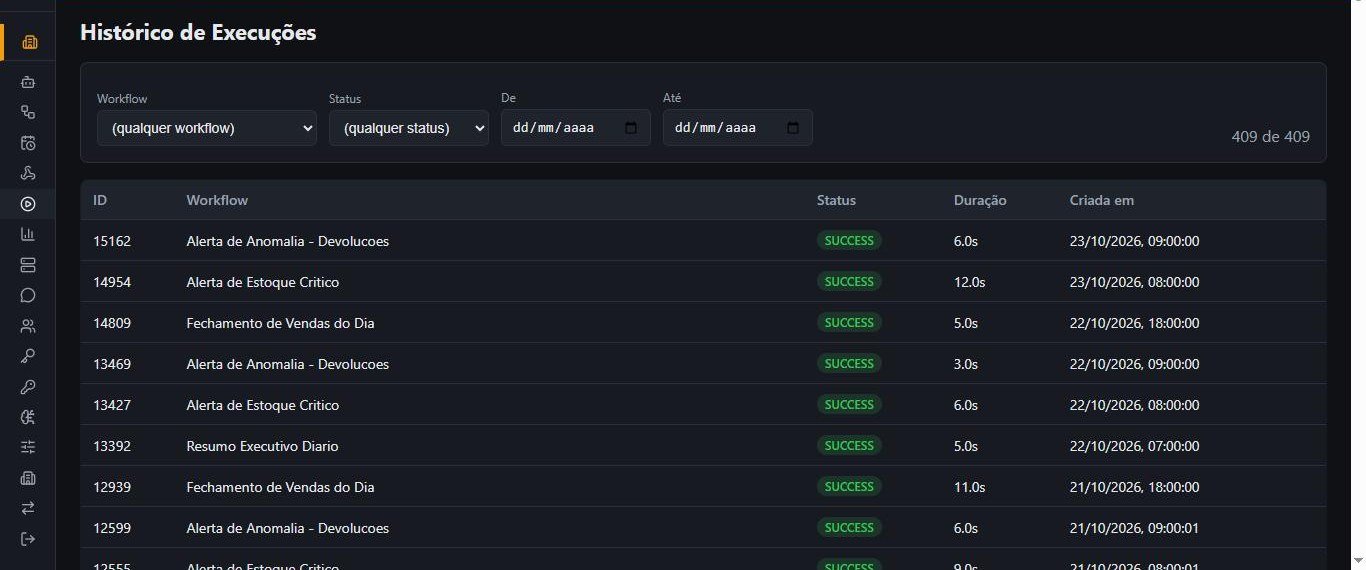The width and height of the screenshot is (1366, 570).
Task: Click execution ID 13469
Action: coord(112,364)
